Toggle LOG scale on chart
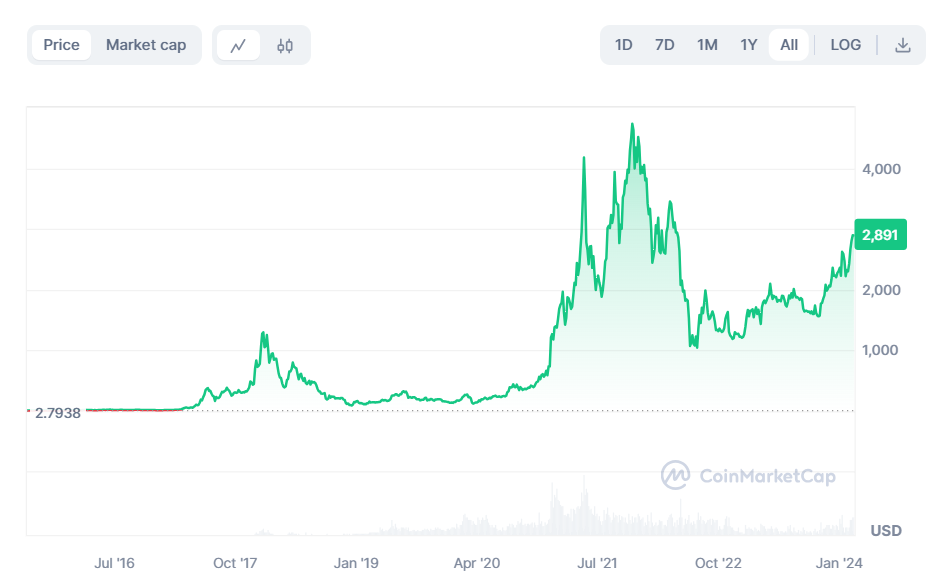Image resolution: width=938 pixels, height=587 pixels. 846,45
